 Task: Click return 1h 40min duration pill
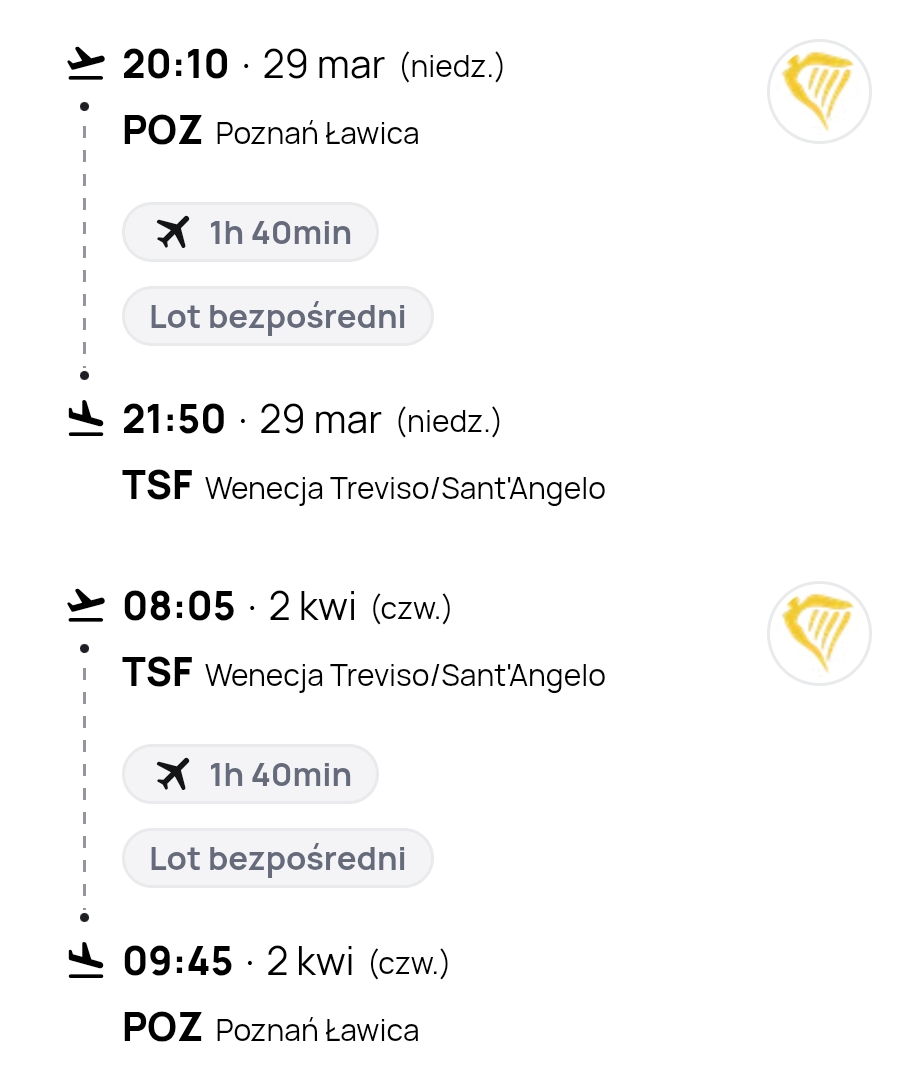click(251, 775)
